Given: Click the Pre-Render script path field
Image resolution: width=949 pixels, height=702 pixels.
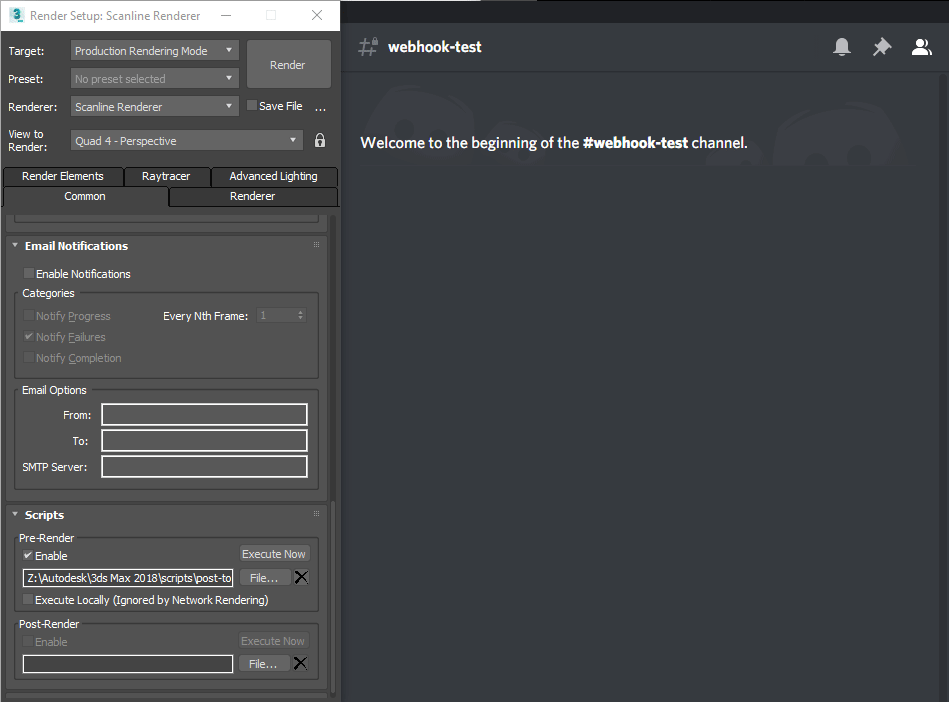Looking at the screenshot, I should tap(128, 578).
